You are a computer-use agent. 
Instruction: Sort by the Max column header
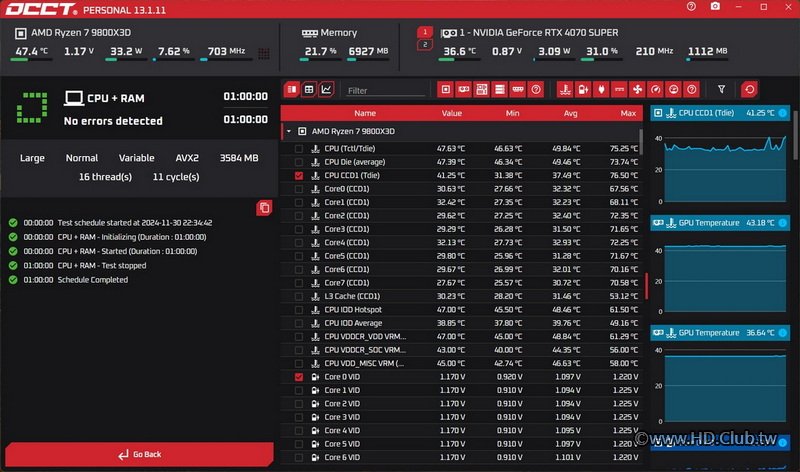628,113
